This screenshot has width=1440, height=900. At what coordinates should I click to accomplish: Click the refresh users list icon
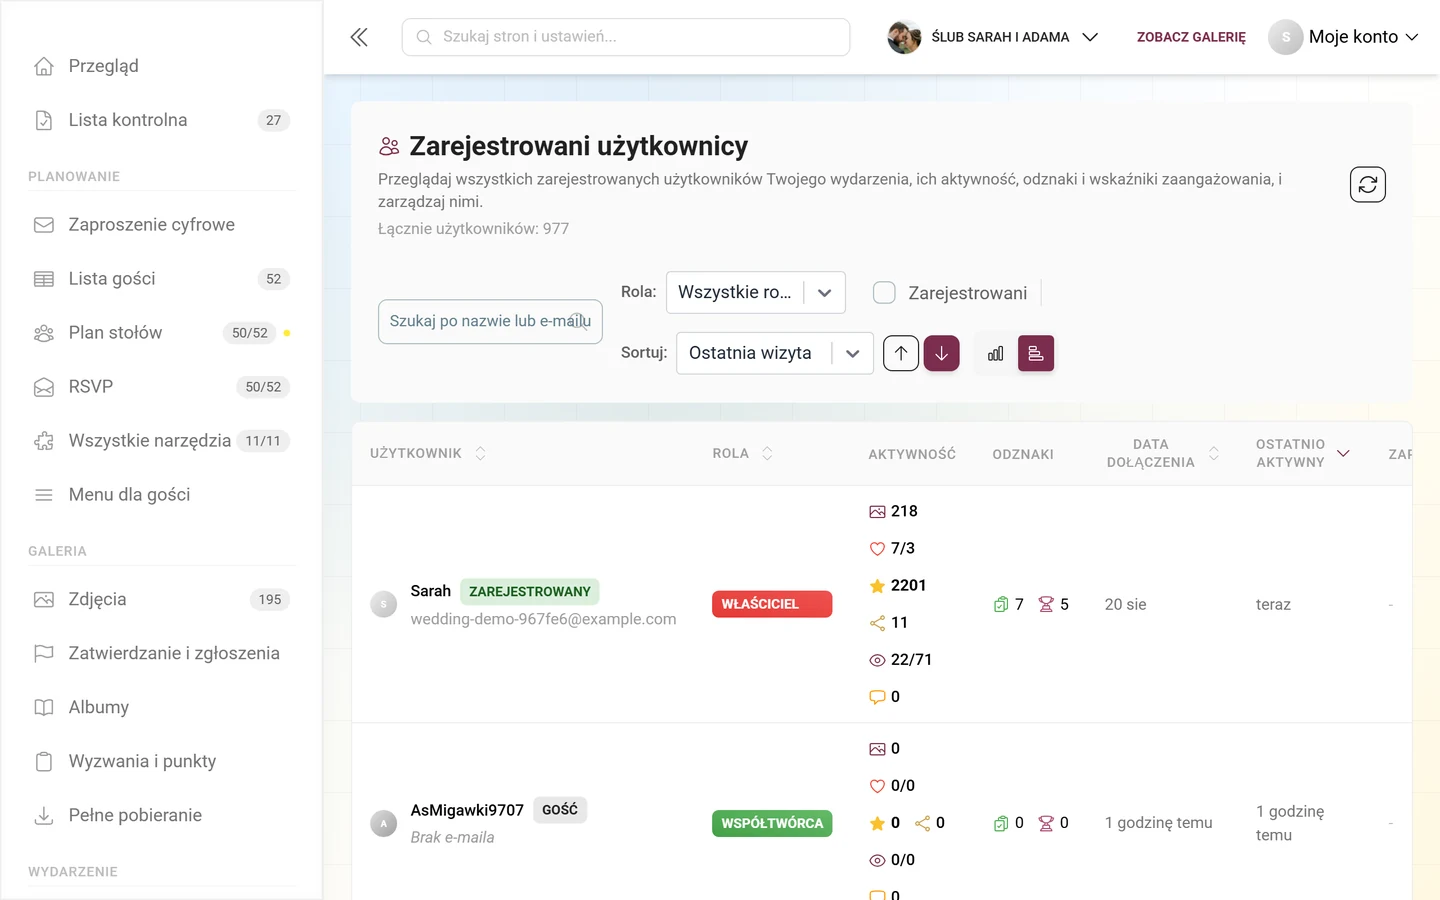click(1367, 184)
